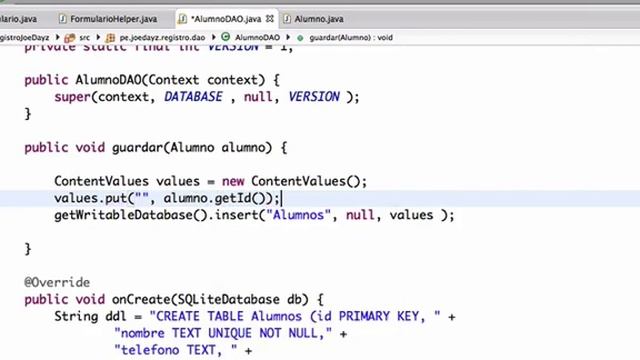This screenshot has width=640, height=360.
Task: Click the '@Override' annotation
Action: coord(57,282)
